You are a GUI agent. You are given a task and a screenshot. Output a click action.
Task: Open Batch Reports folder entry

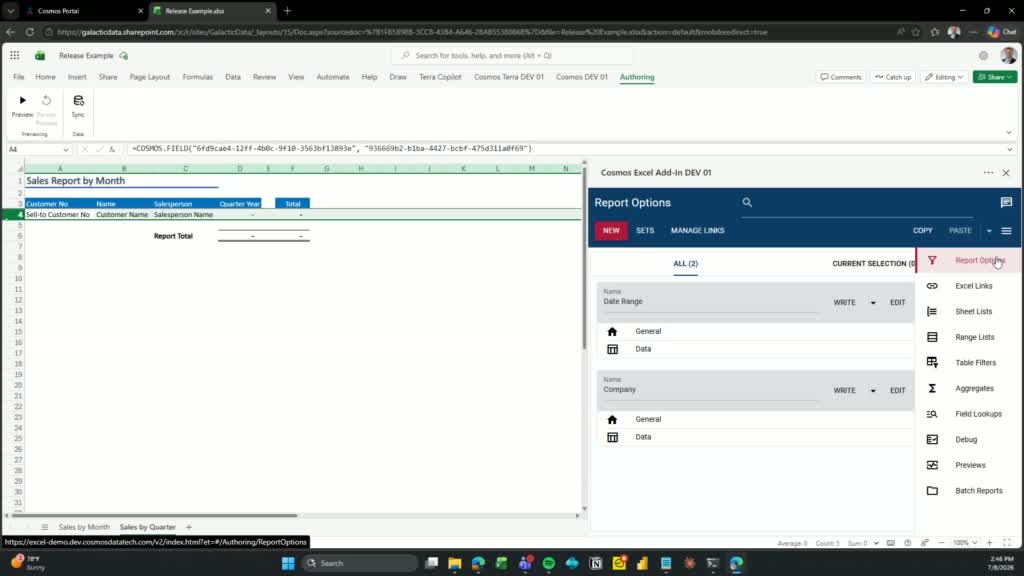(x=969, y=490)
